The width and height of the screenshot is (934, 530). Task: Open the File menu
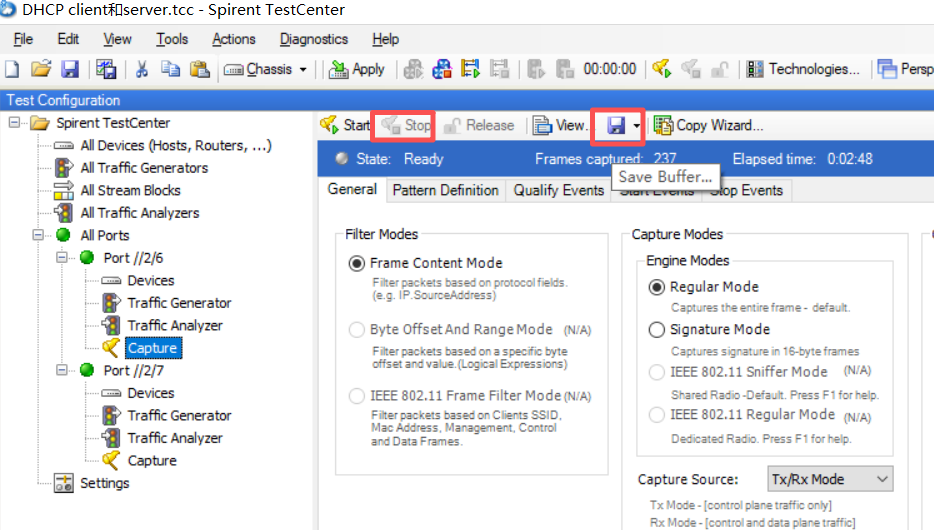(23, 39)
